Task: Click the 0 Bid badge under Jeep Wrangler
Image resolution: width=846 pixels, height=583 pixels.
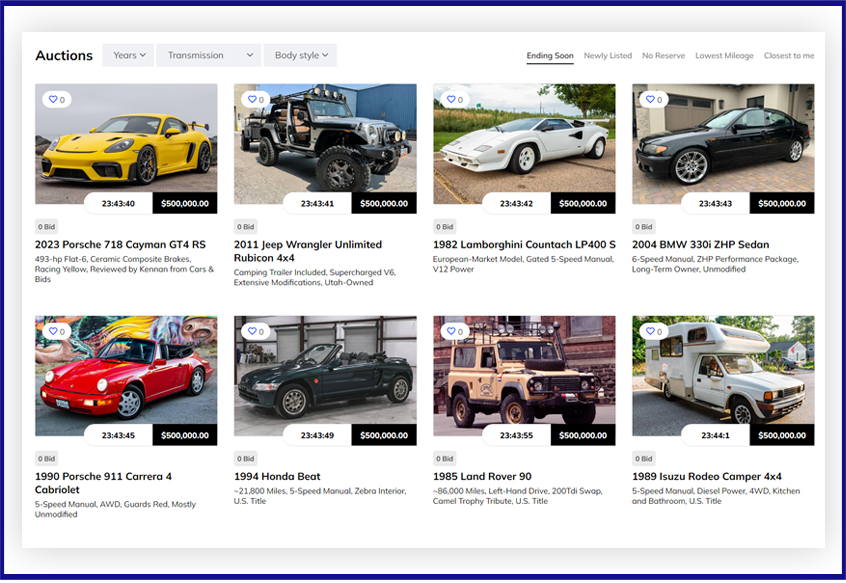Action: [245, 227]
